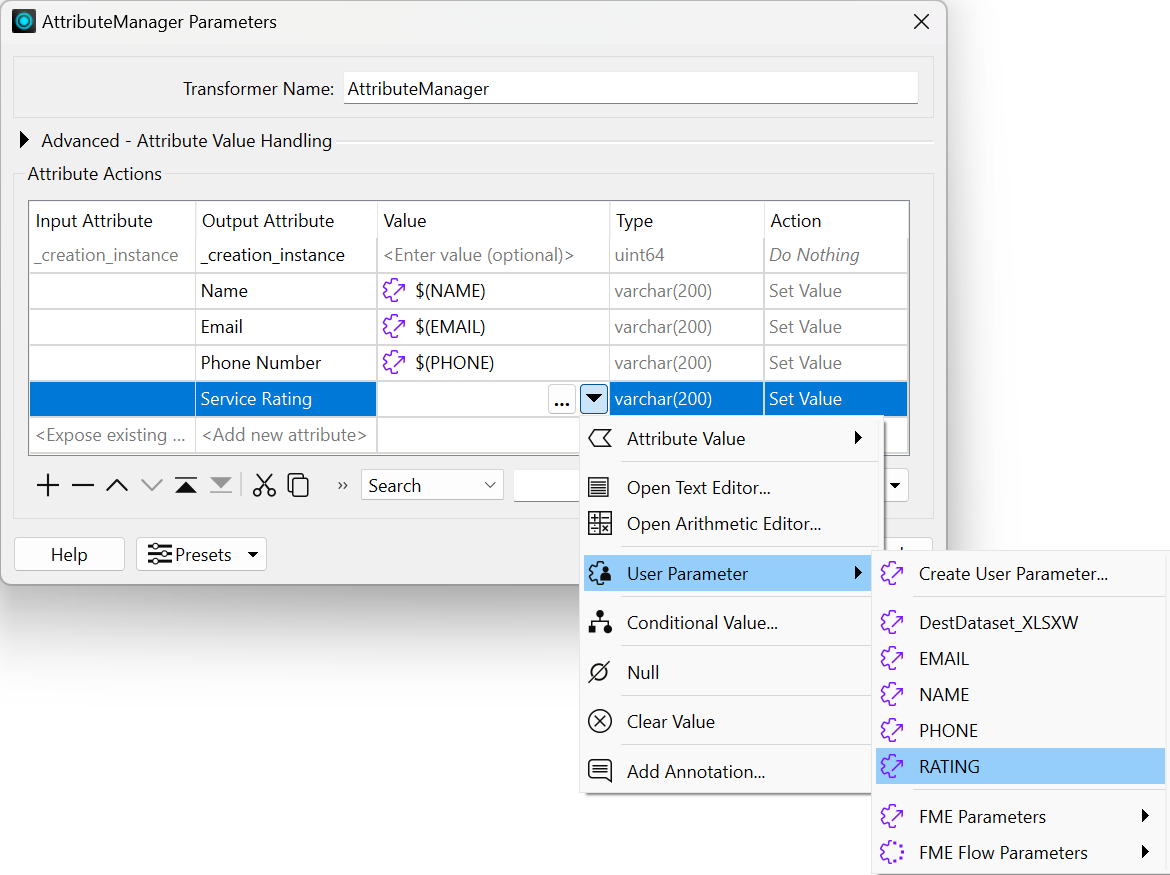Click the AttributeManager app icon in title bar
This screenshot has height=875, width=1170.
coord(24,22)
